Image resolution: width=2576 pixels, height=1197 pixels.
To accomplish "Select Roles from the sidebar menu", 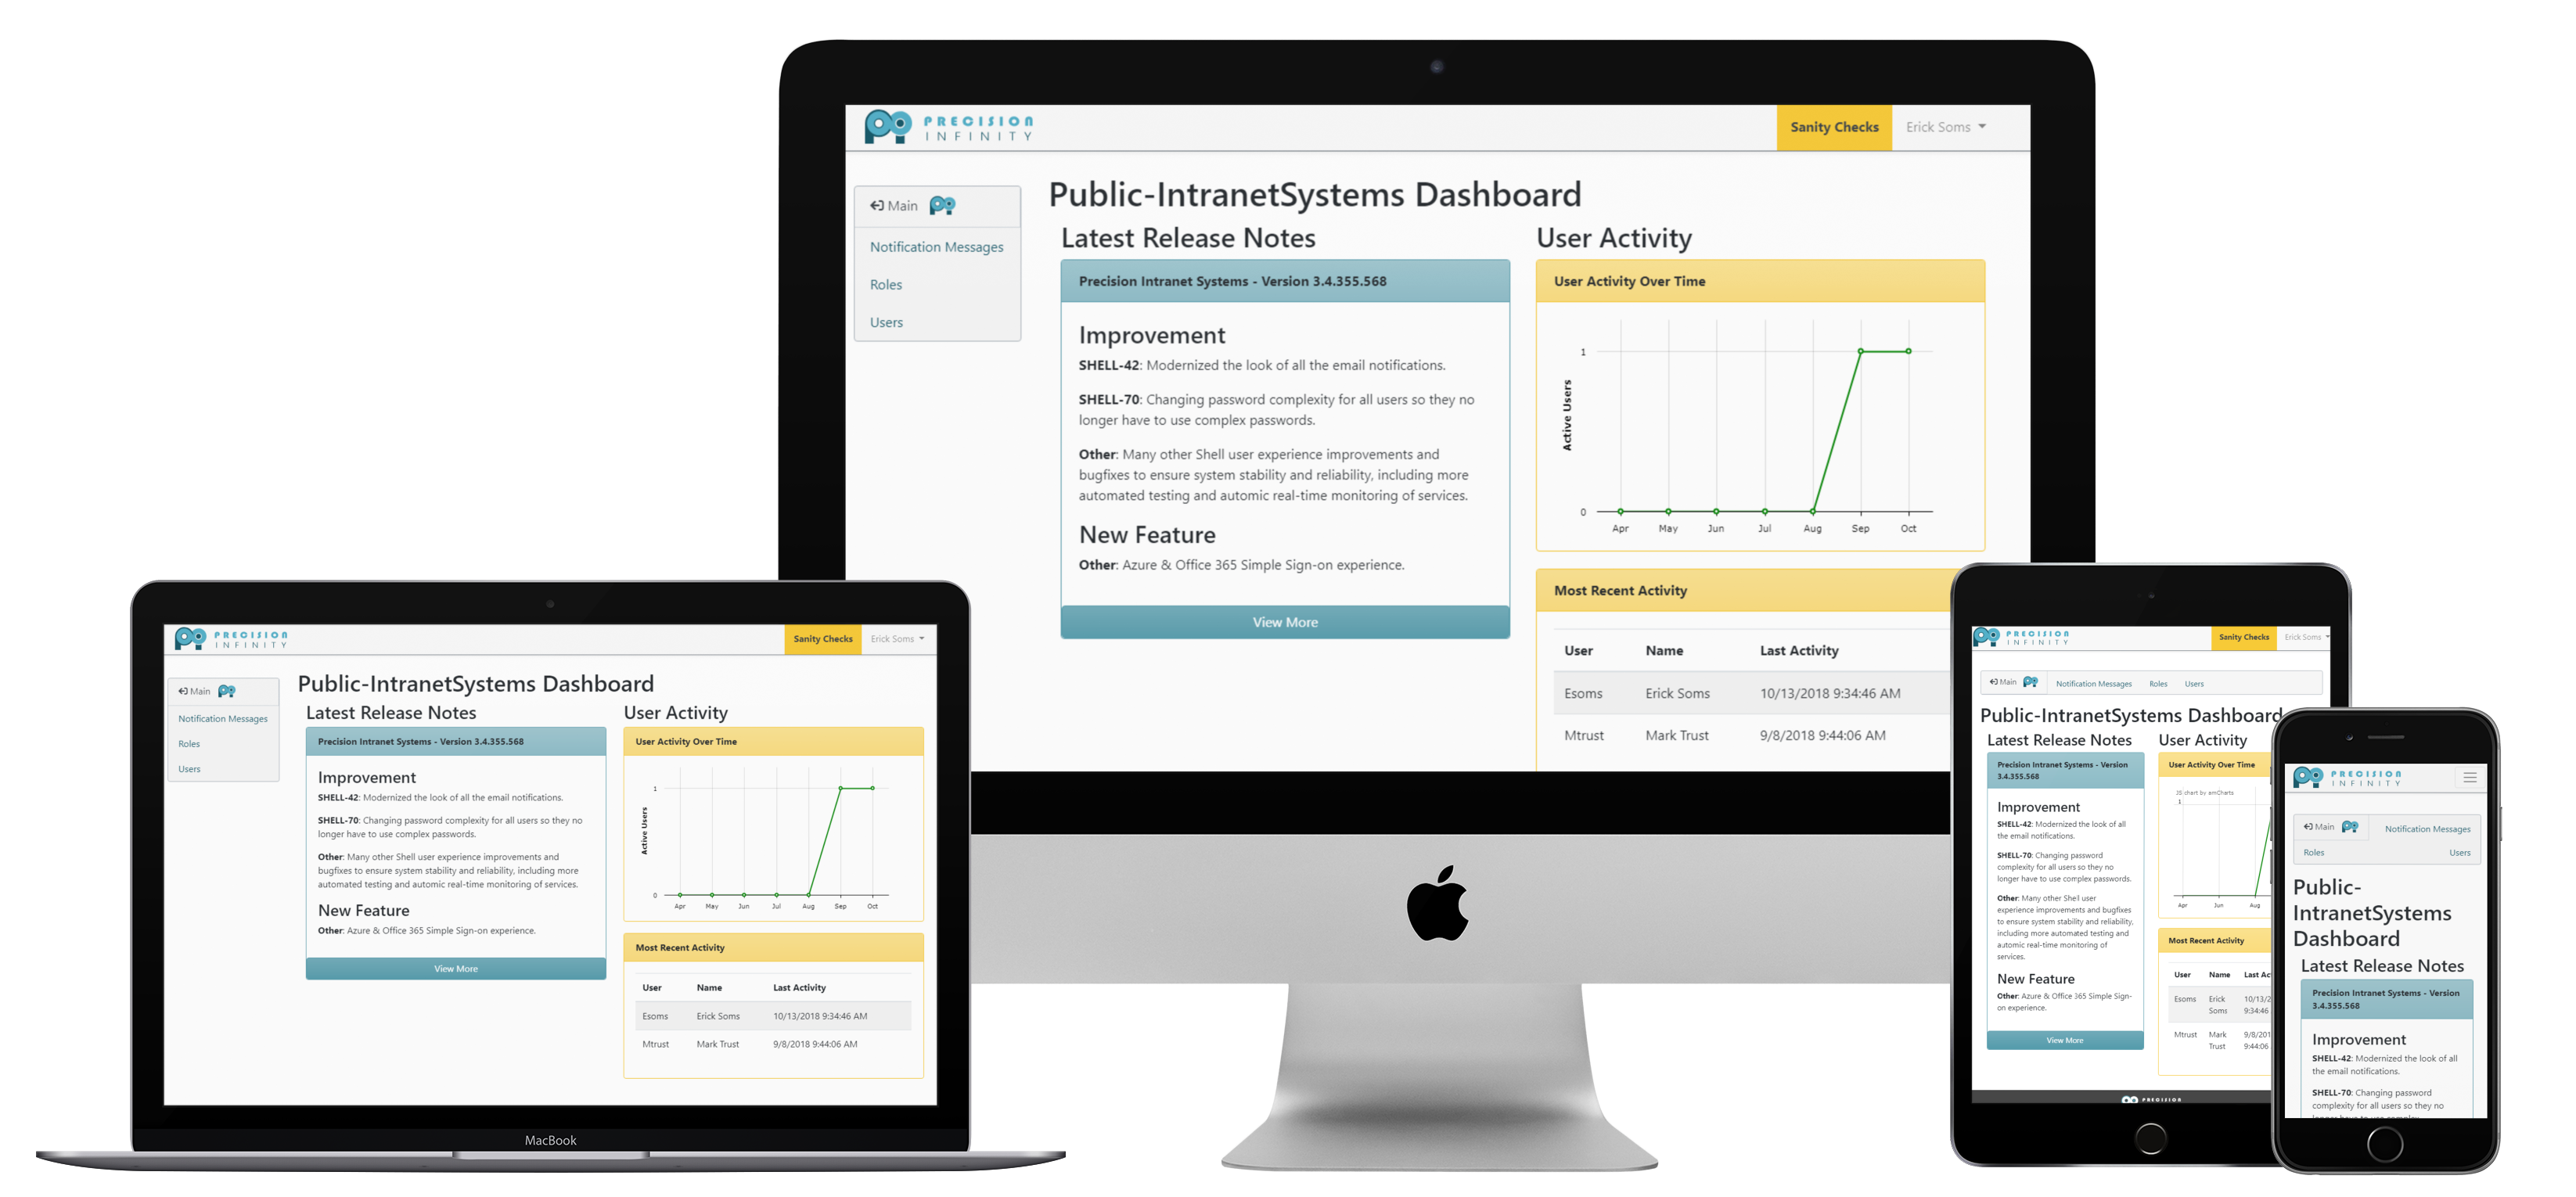I will tap(886, 286).
